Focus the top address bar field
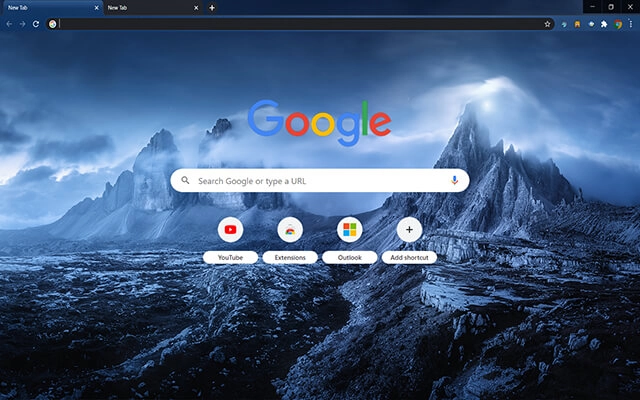Image resolution: width=640 pixels, height=400 pixels. pyautogui.click(x=300, y=24)
